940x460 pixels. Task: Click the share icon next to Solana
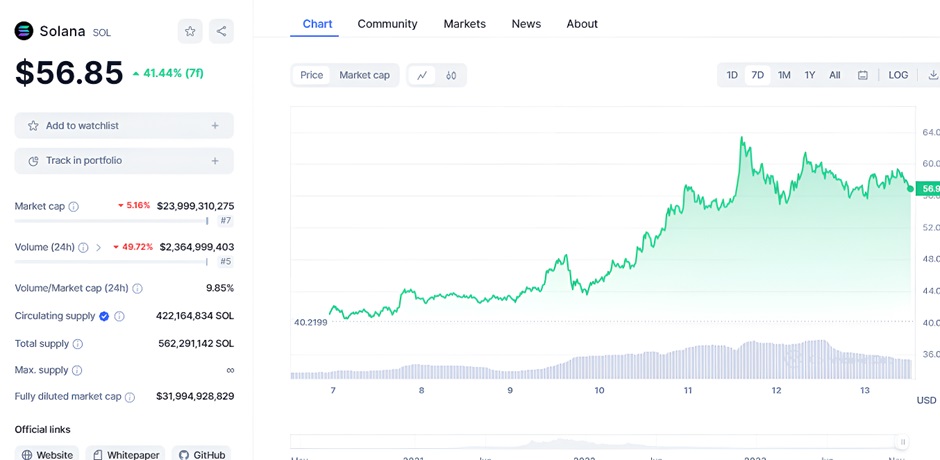point(221,31)
